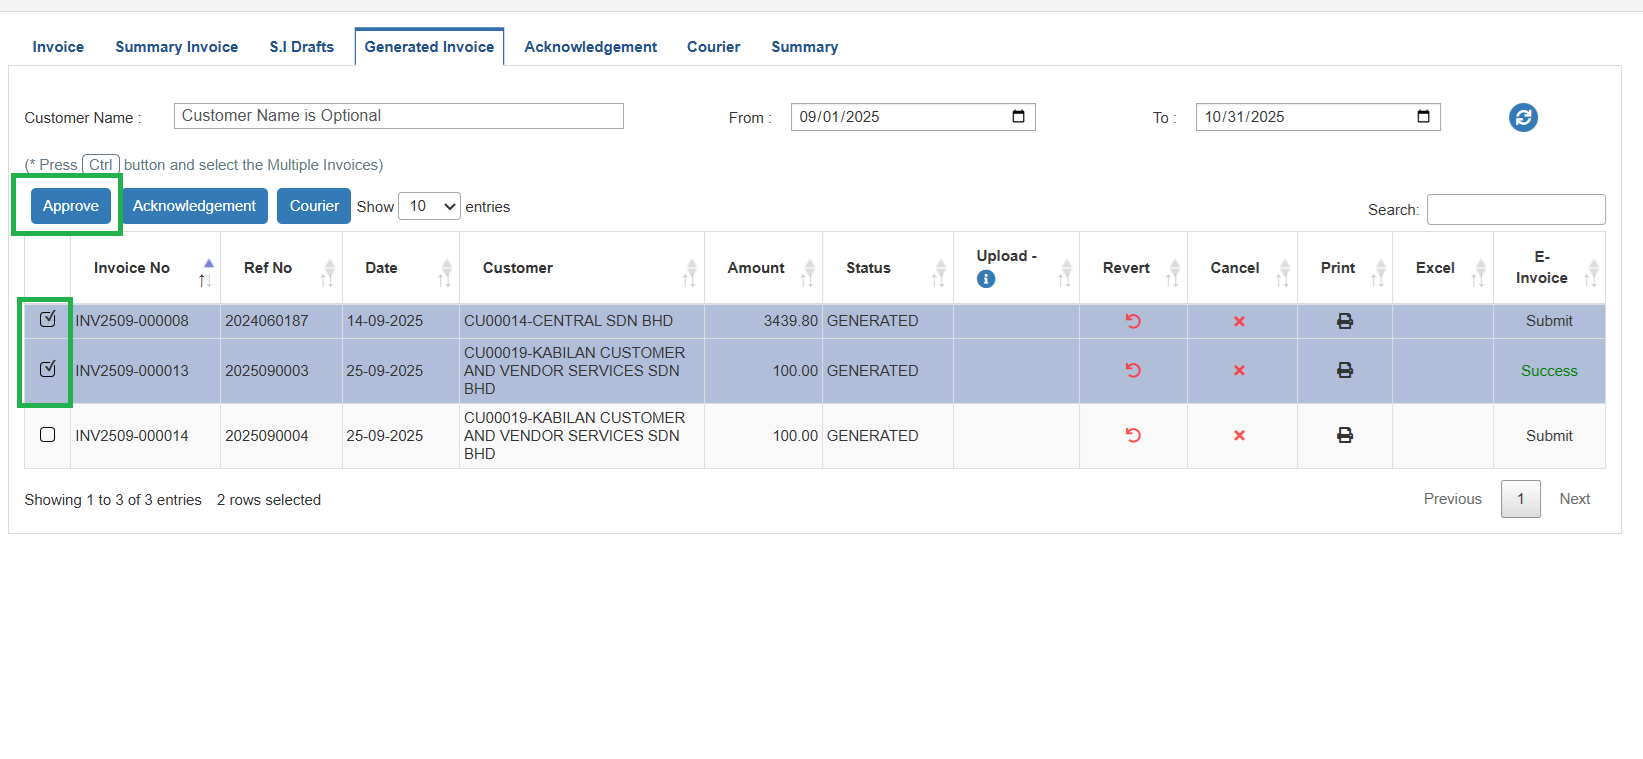Screen dimensions: 1643x759
Task: Revert invoice INV2509-000013
Action: (1133, 370)
